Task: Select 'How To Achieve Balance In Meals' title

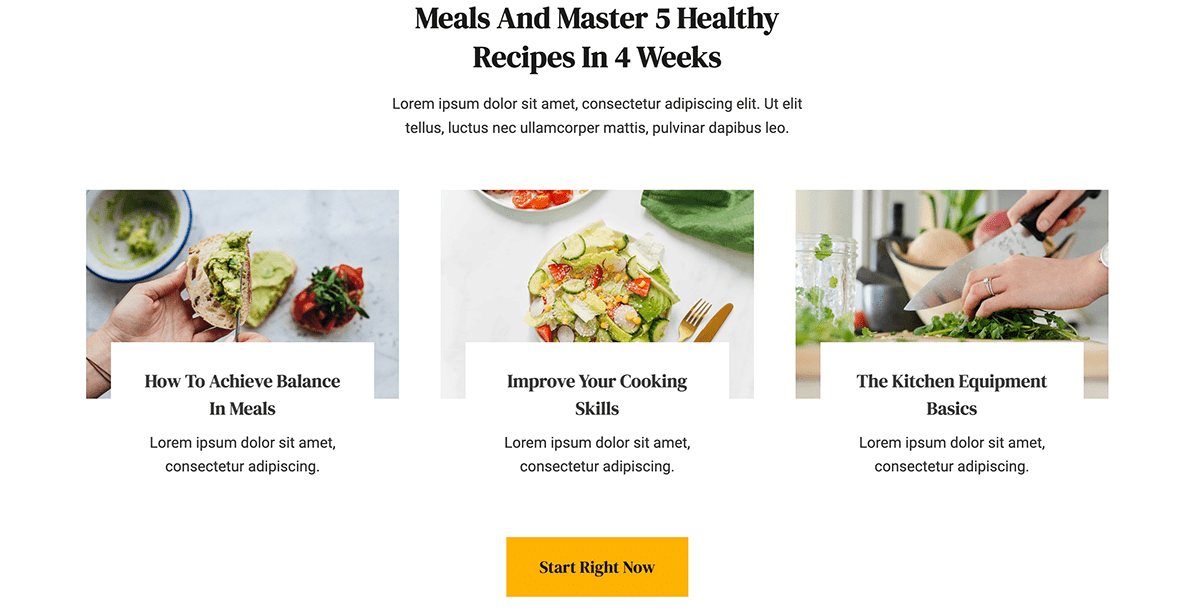Action: (x=242, y=395)
